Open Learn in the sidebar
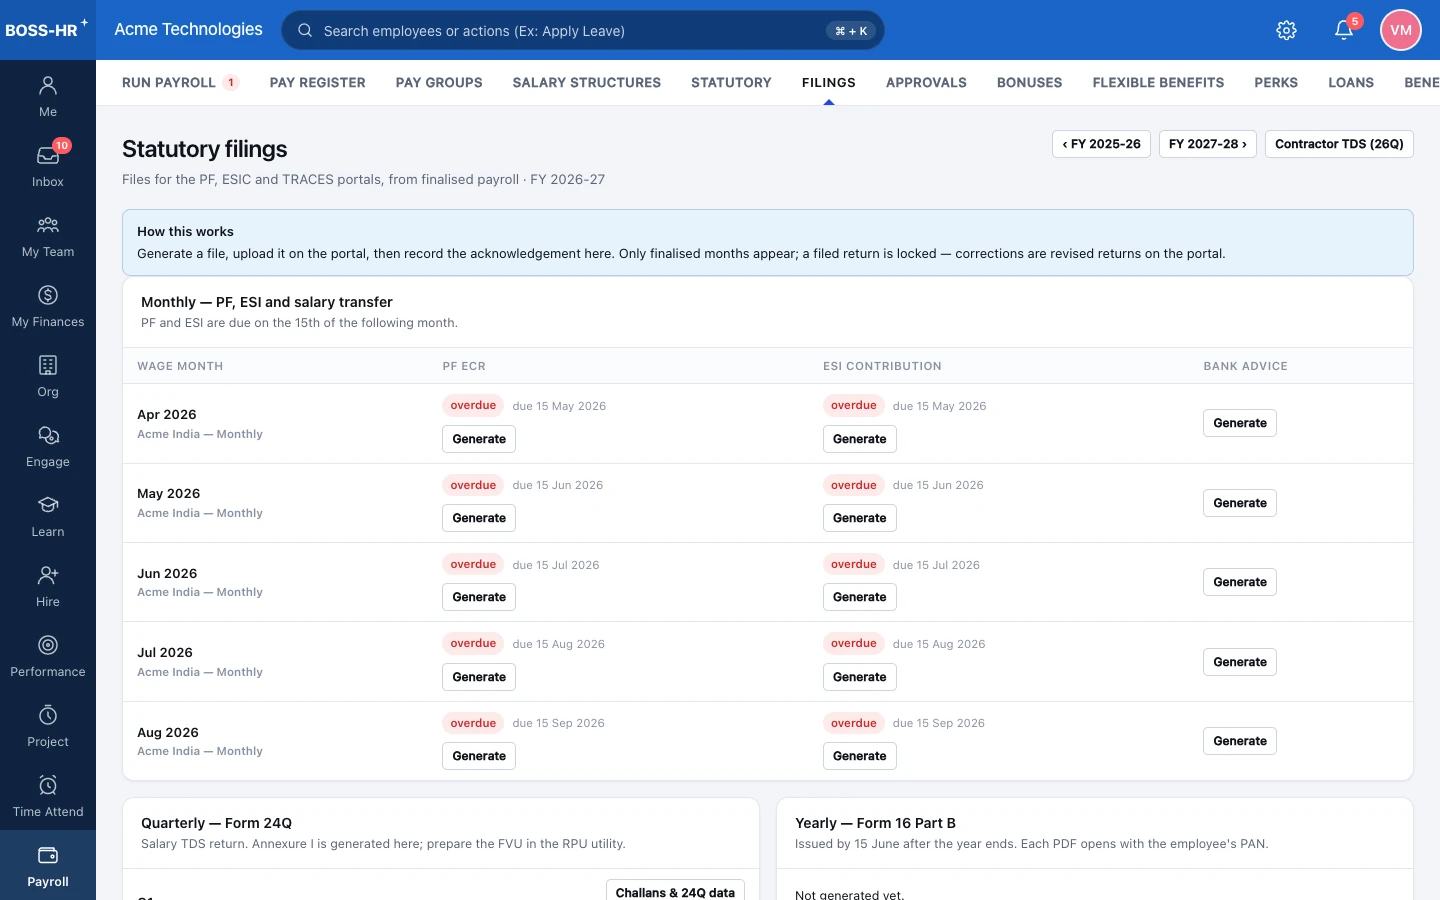Viewport: 1440px width, 900px height. click(48, 516)
